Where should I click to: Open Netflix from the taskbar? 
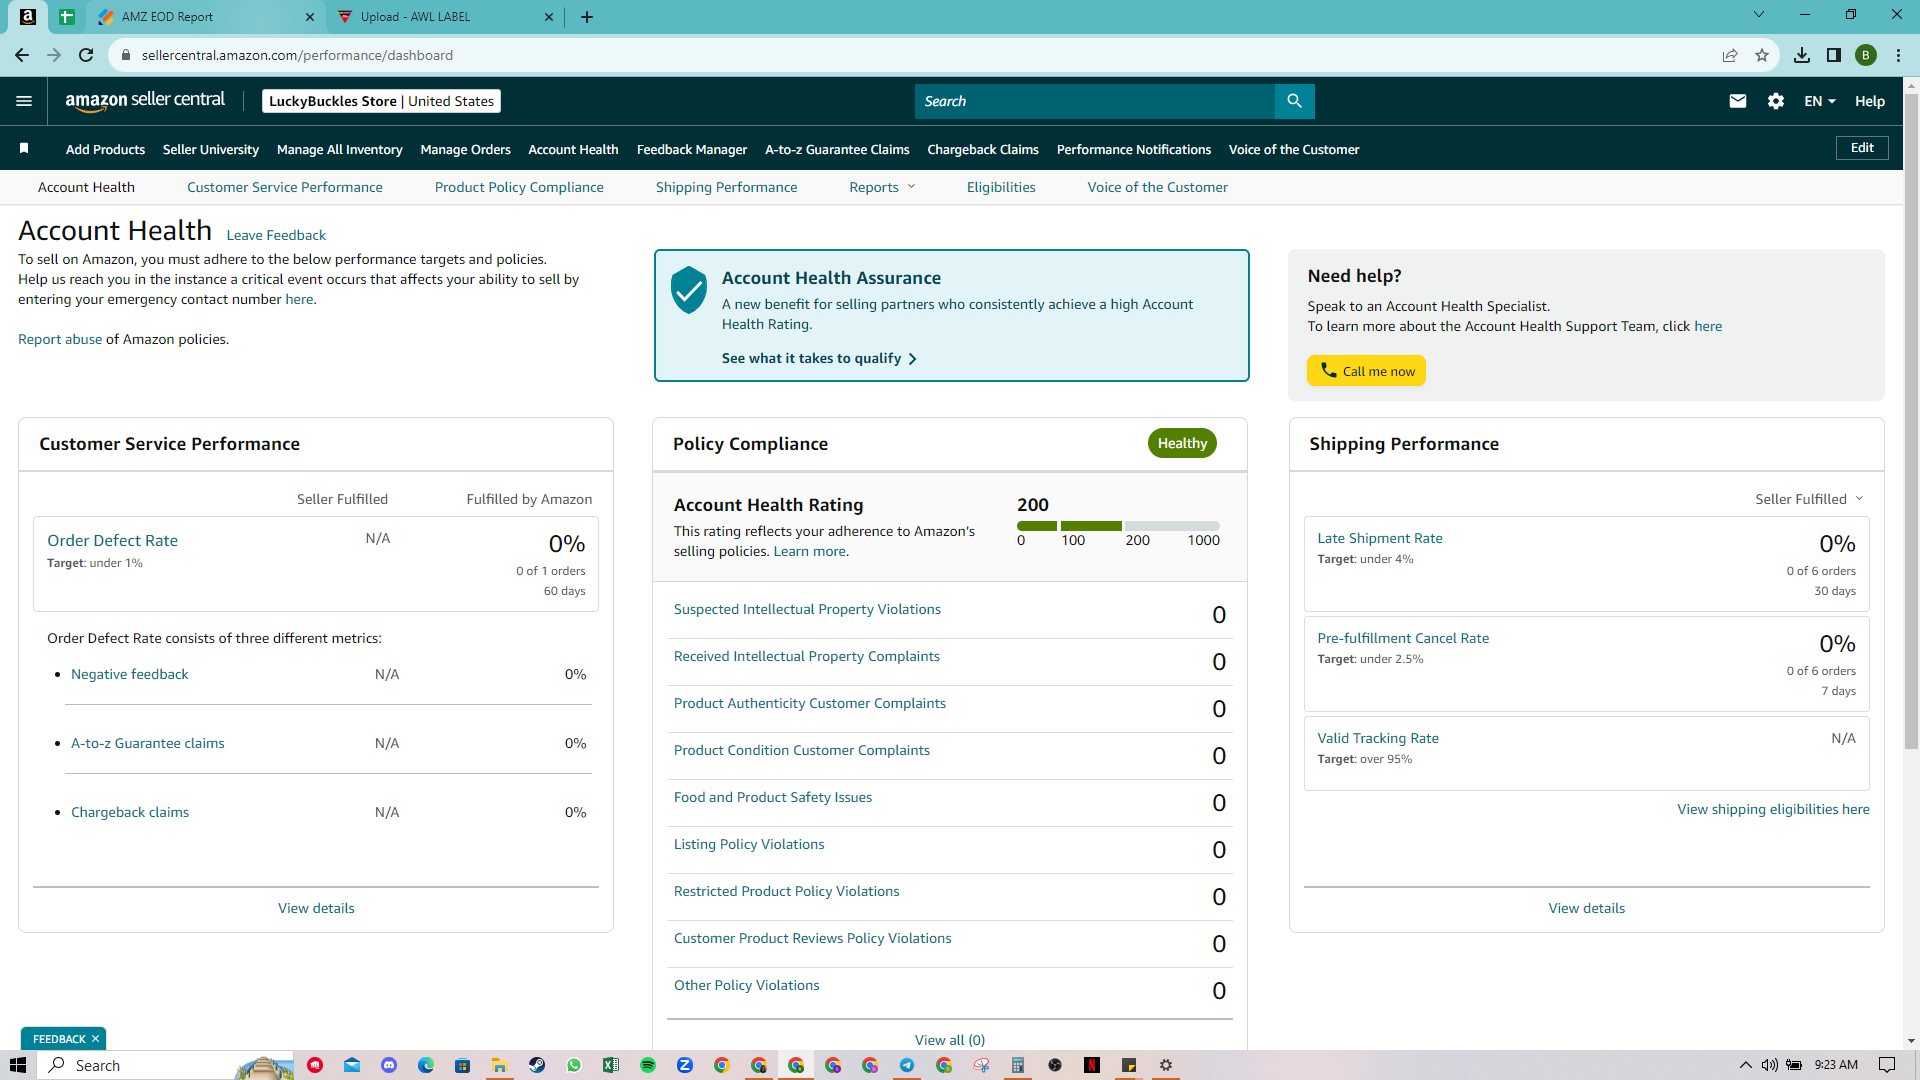1092,1065
